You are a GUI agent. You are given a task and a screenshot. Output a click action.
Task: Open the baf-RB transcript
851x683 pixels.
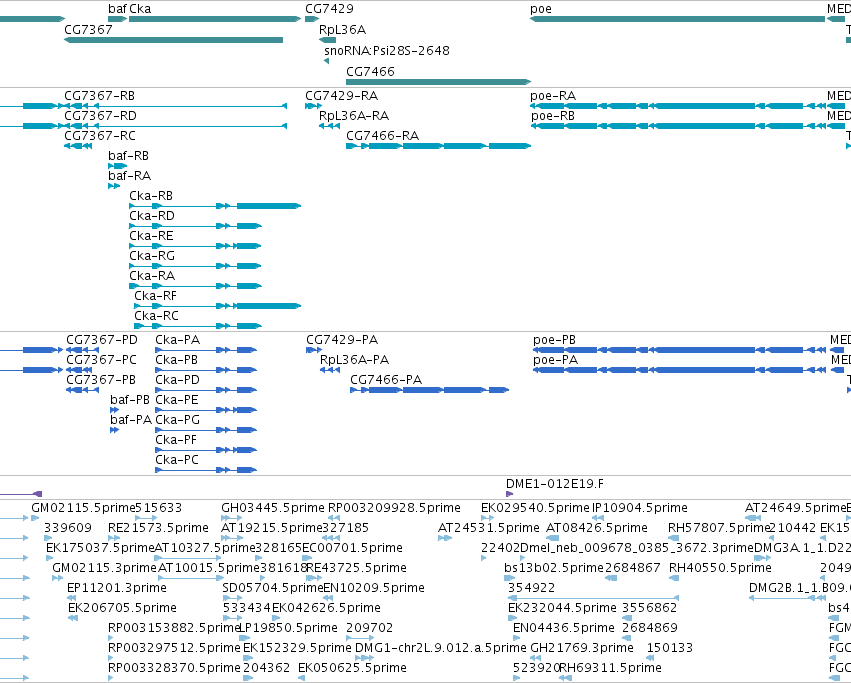point(118,166)
